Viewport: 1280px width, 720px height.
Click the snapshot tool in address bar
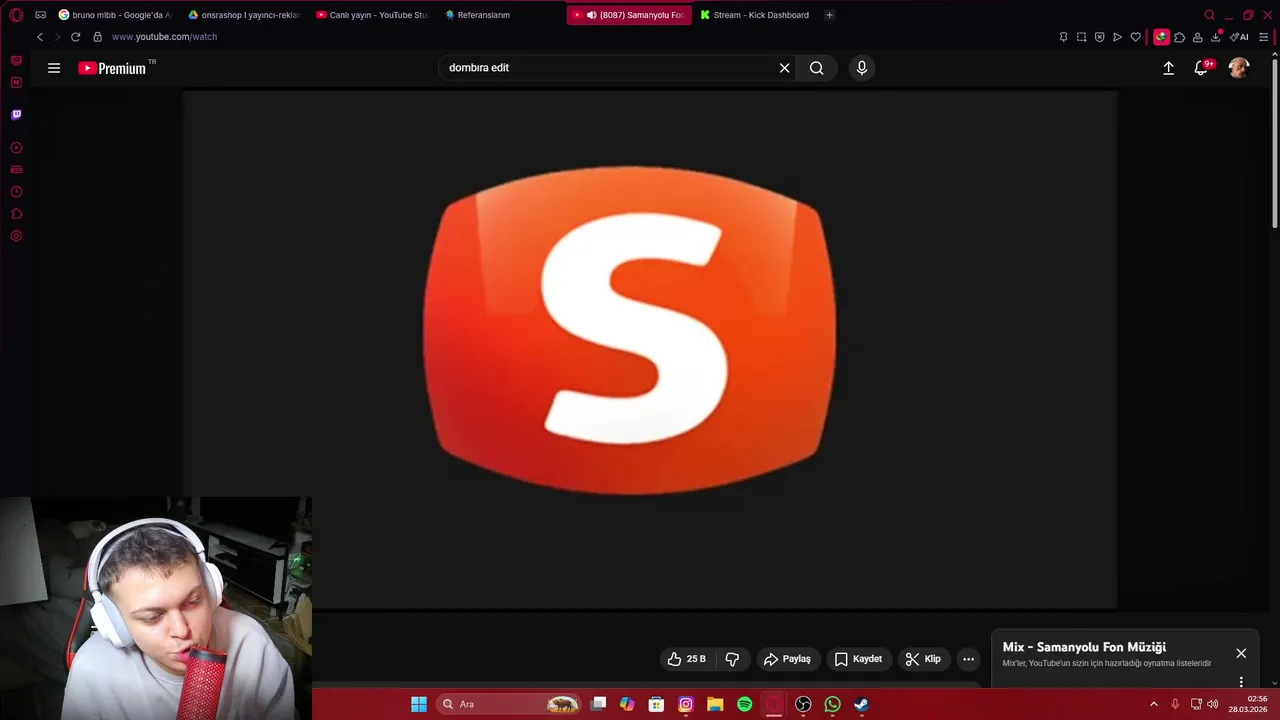(x=1081, y=37)
